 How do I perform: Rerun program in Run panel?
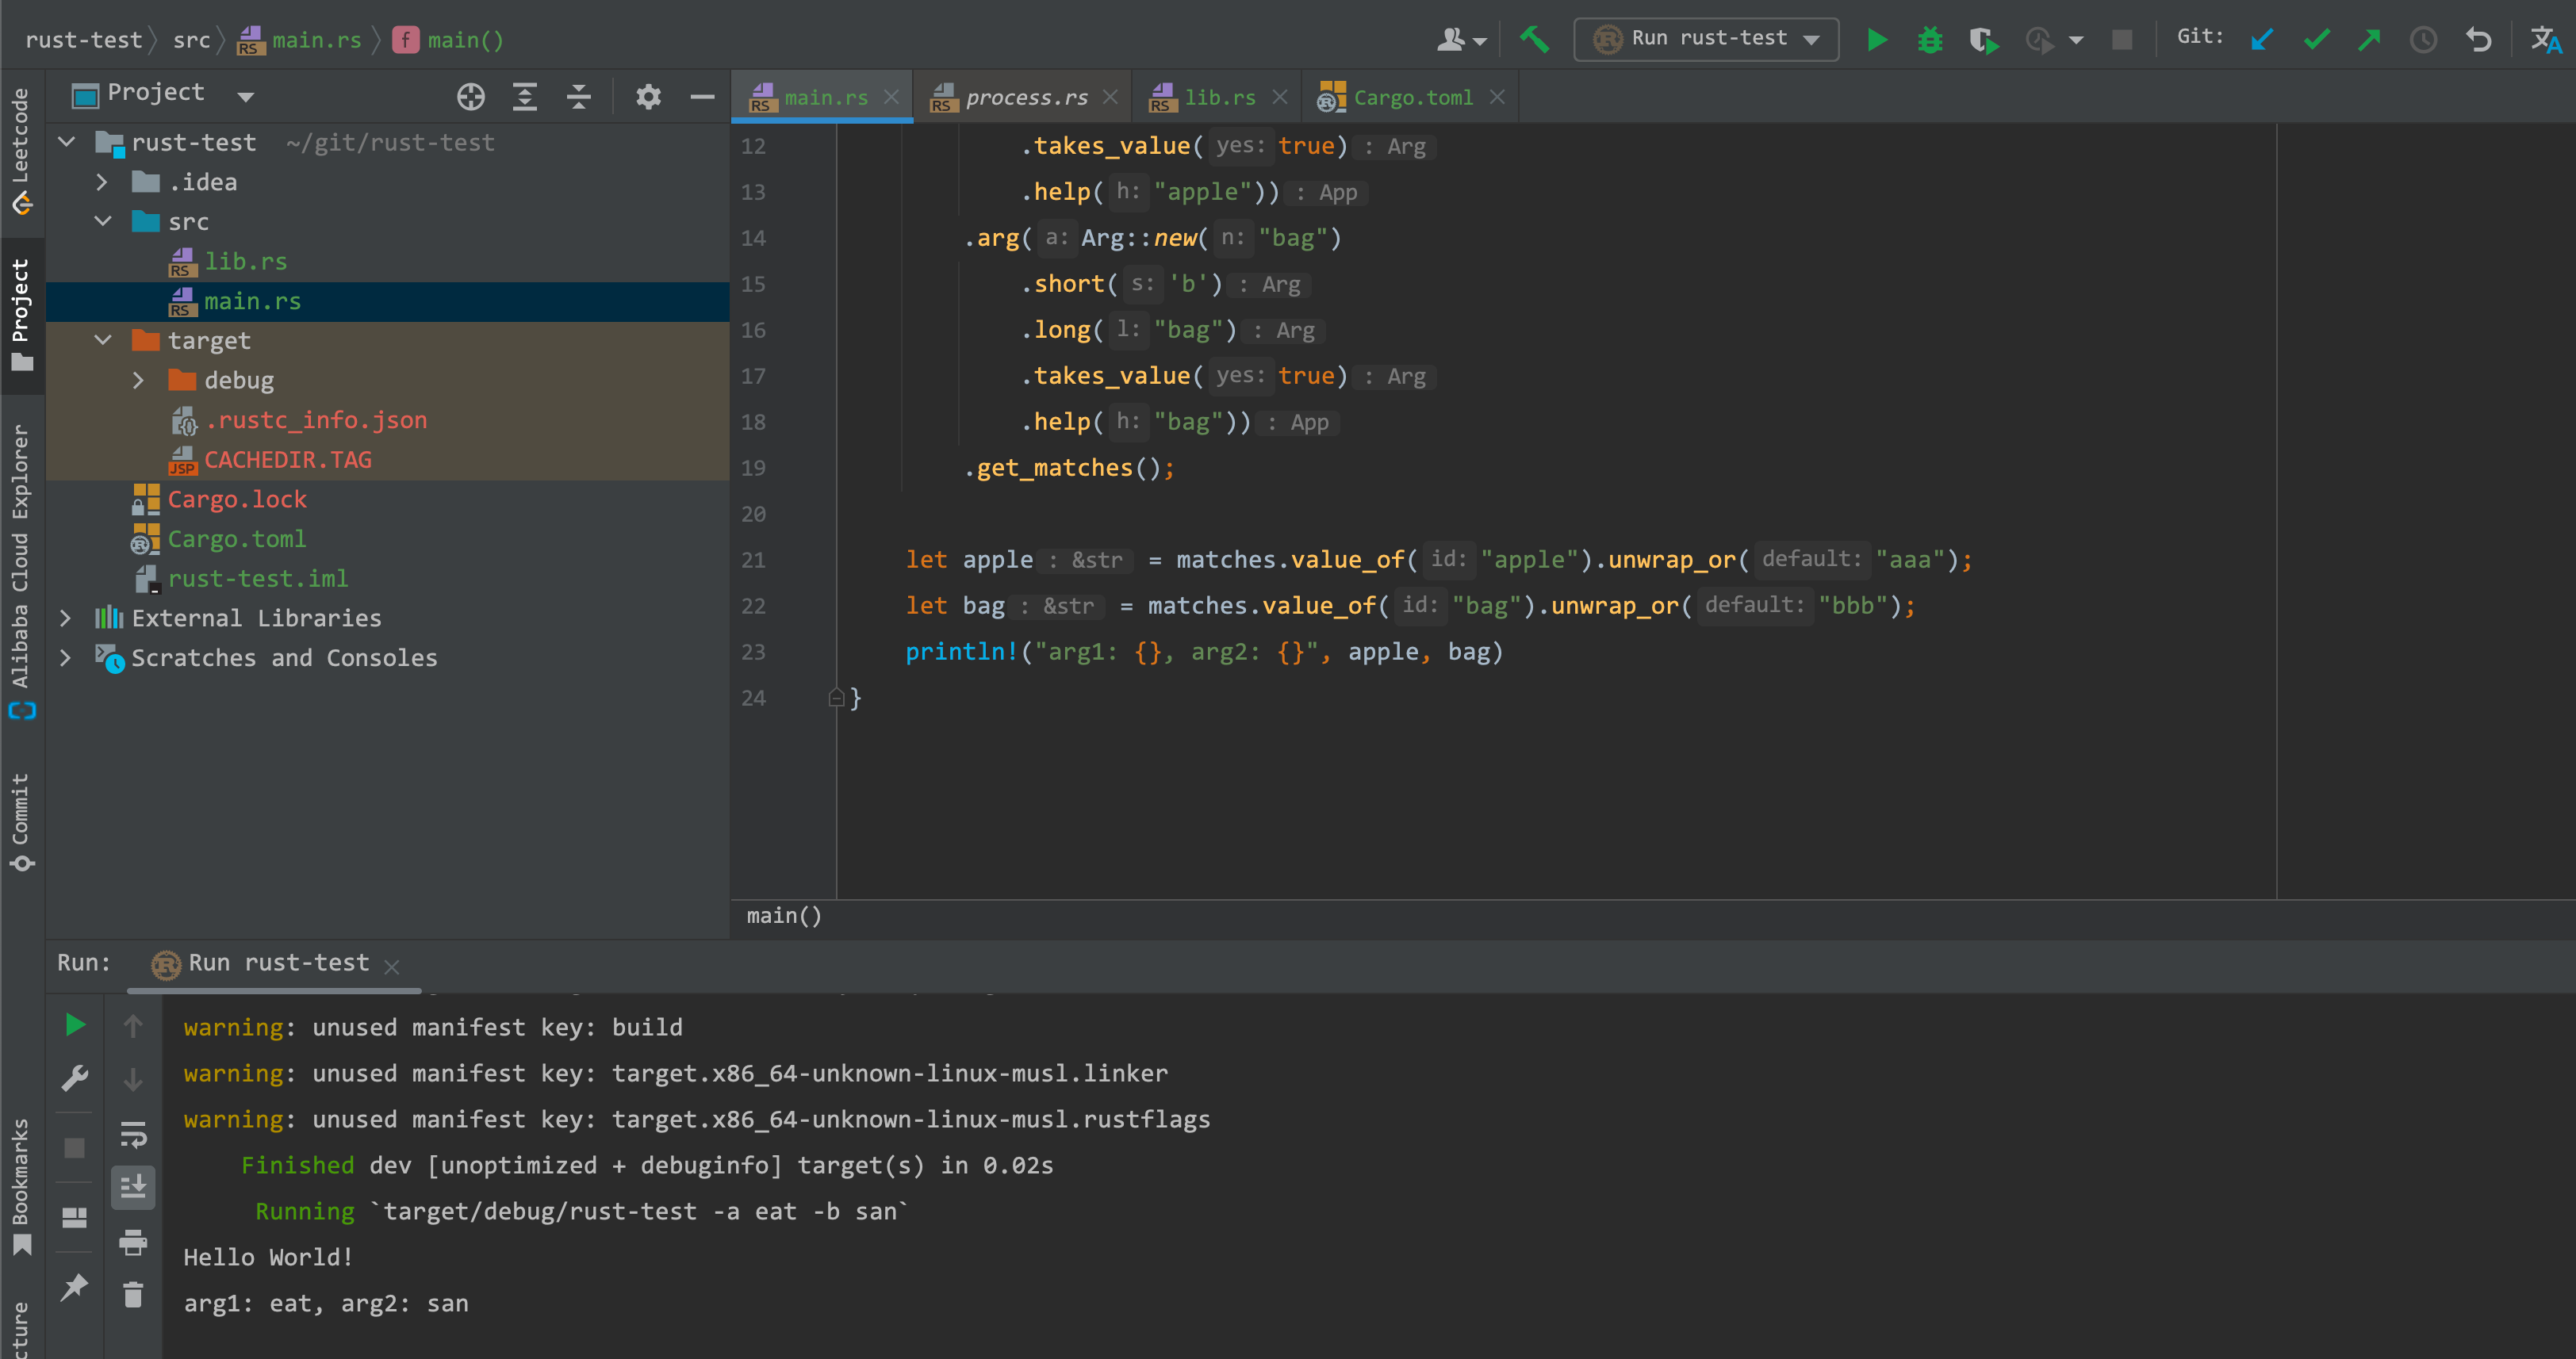pyautogui.click(x=74, y=1024)
